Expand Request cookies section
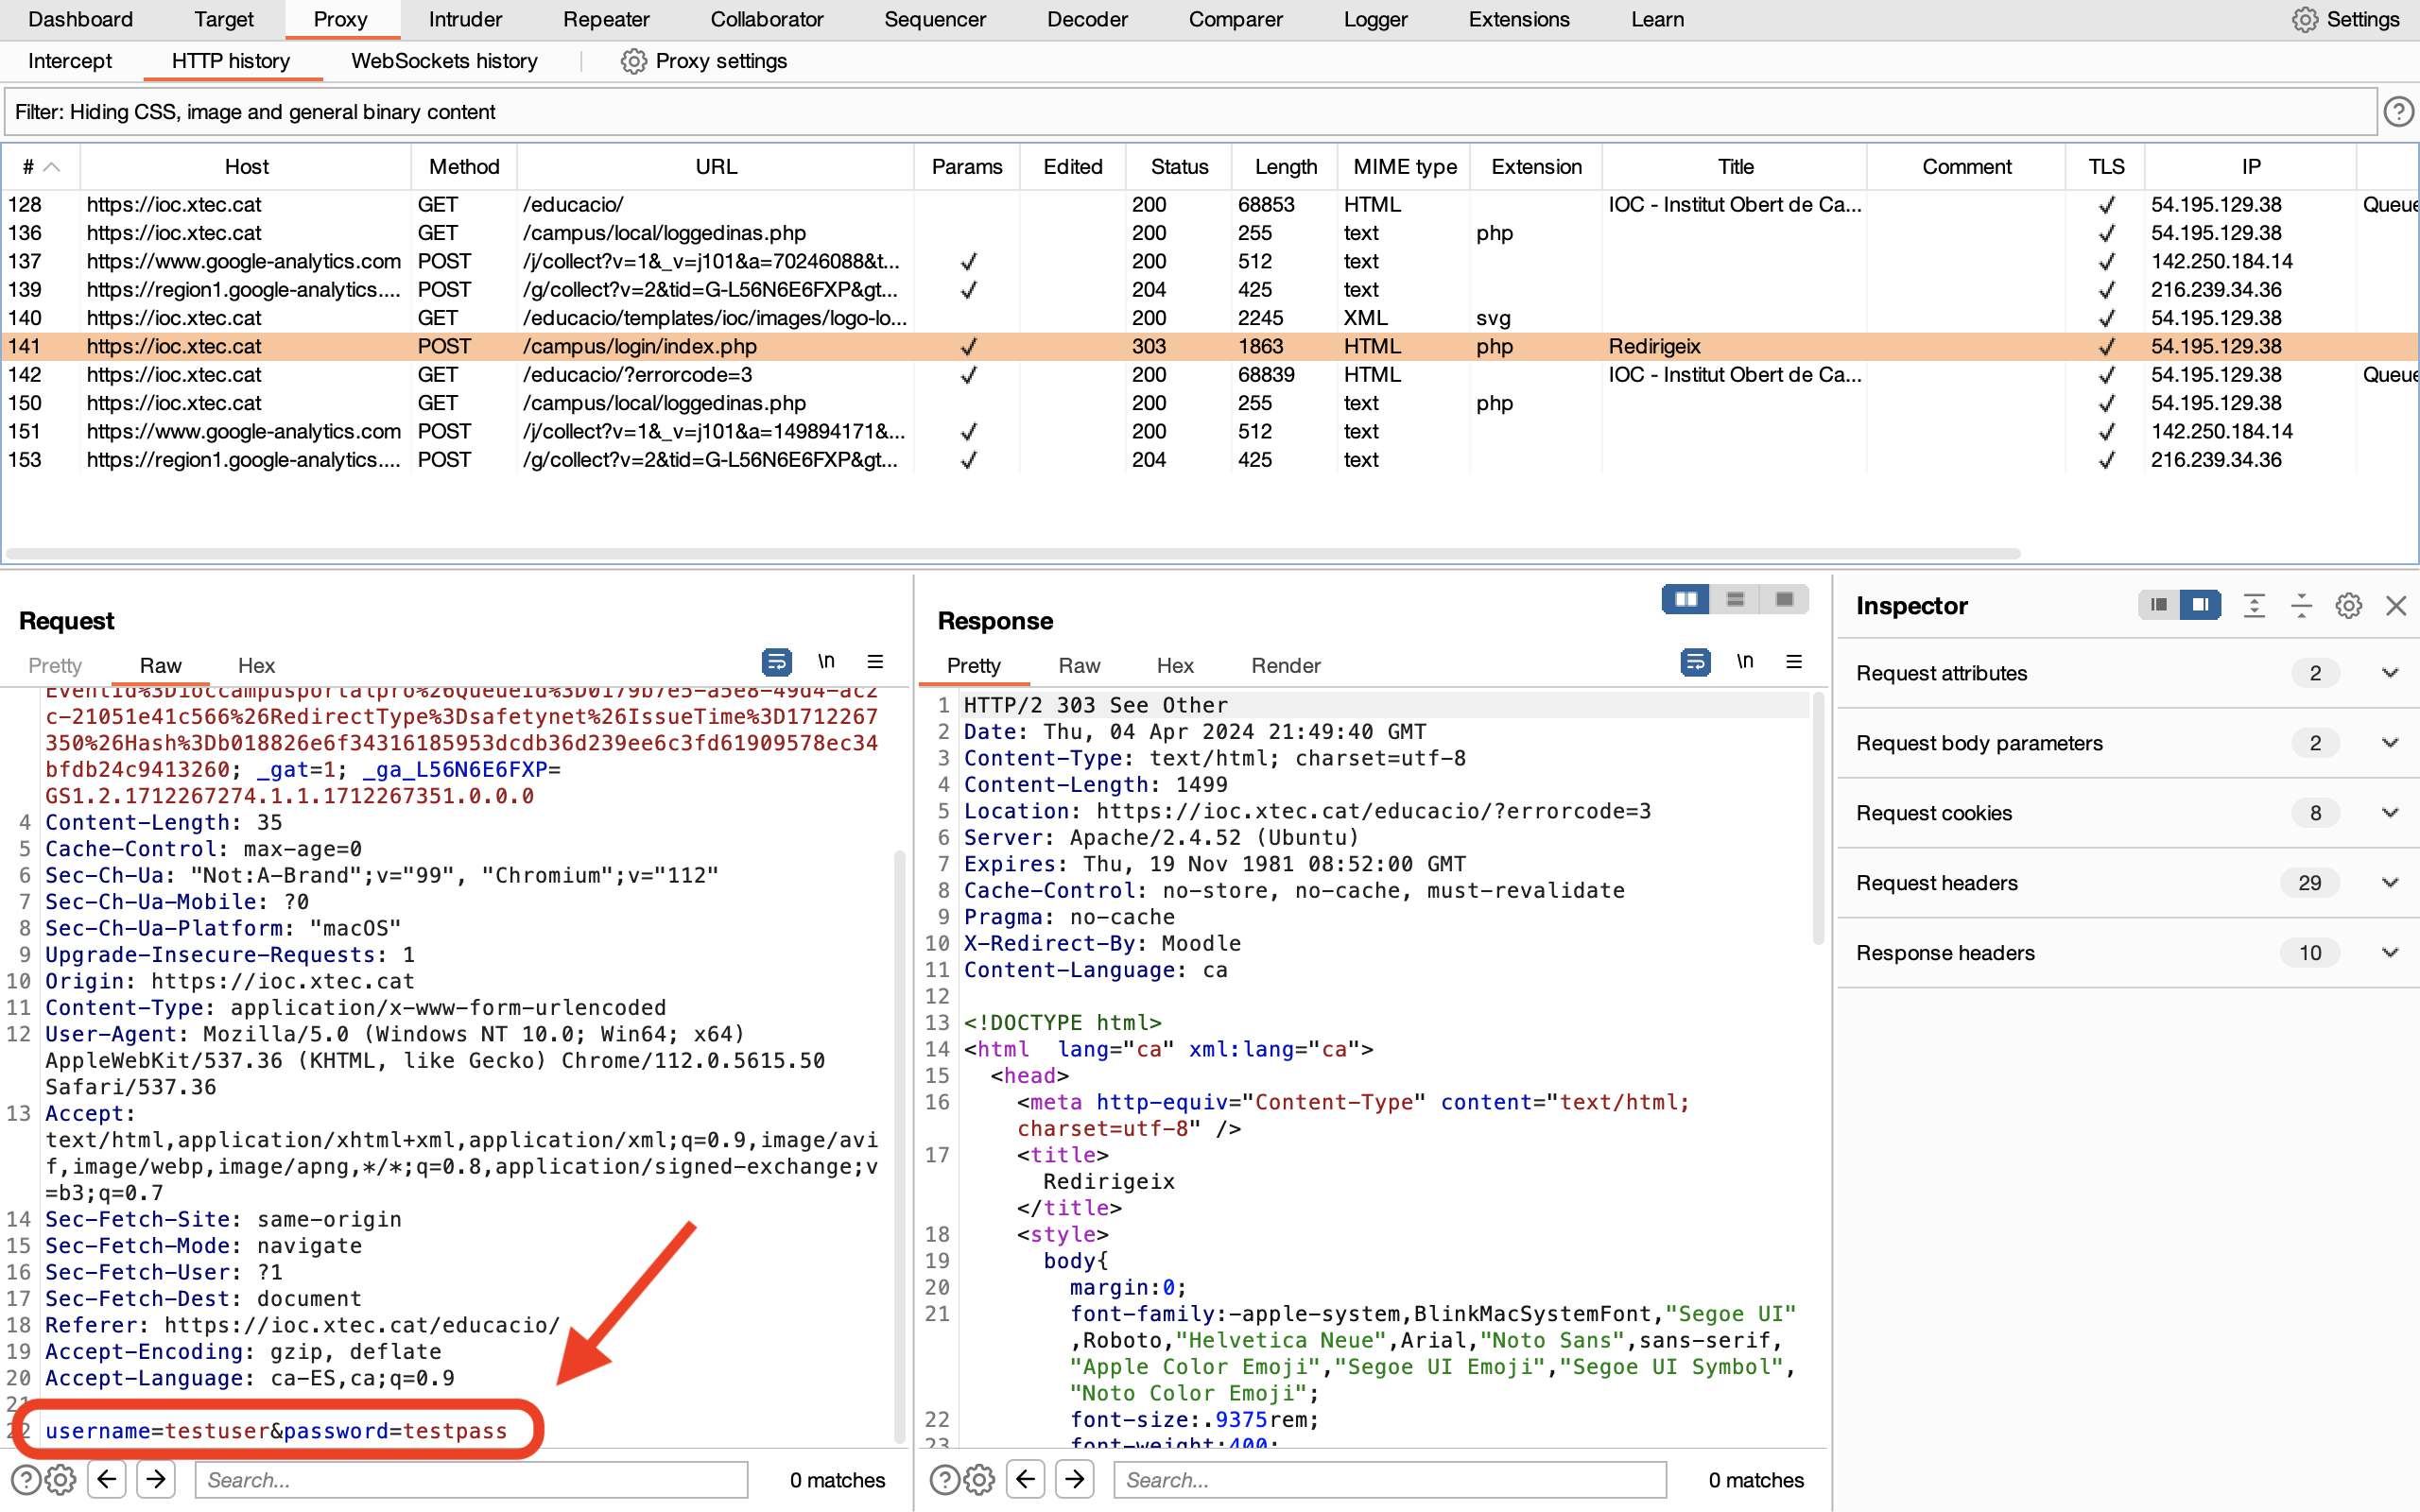This screenshot has width=2420, height=1512. pos(2390,813)
